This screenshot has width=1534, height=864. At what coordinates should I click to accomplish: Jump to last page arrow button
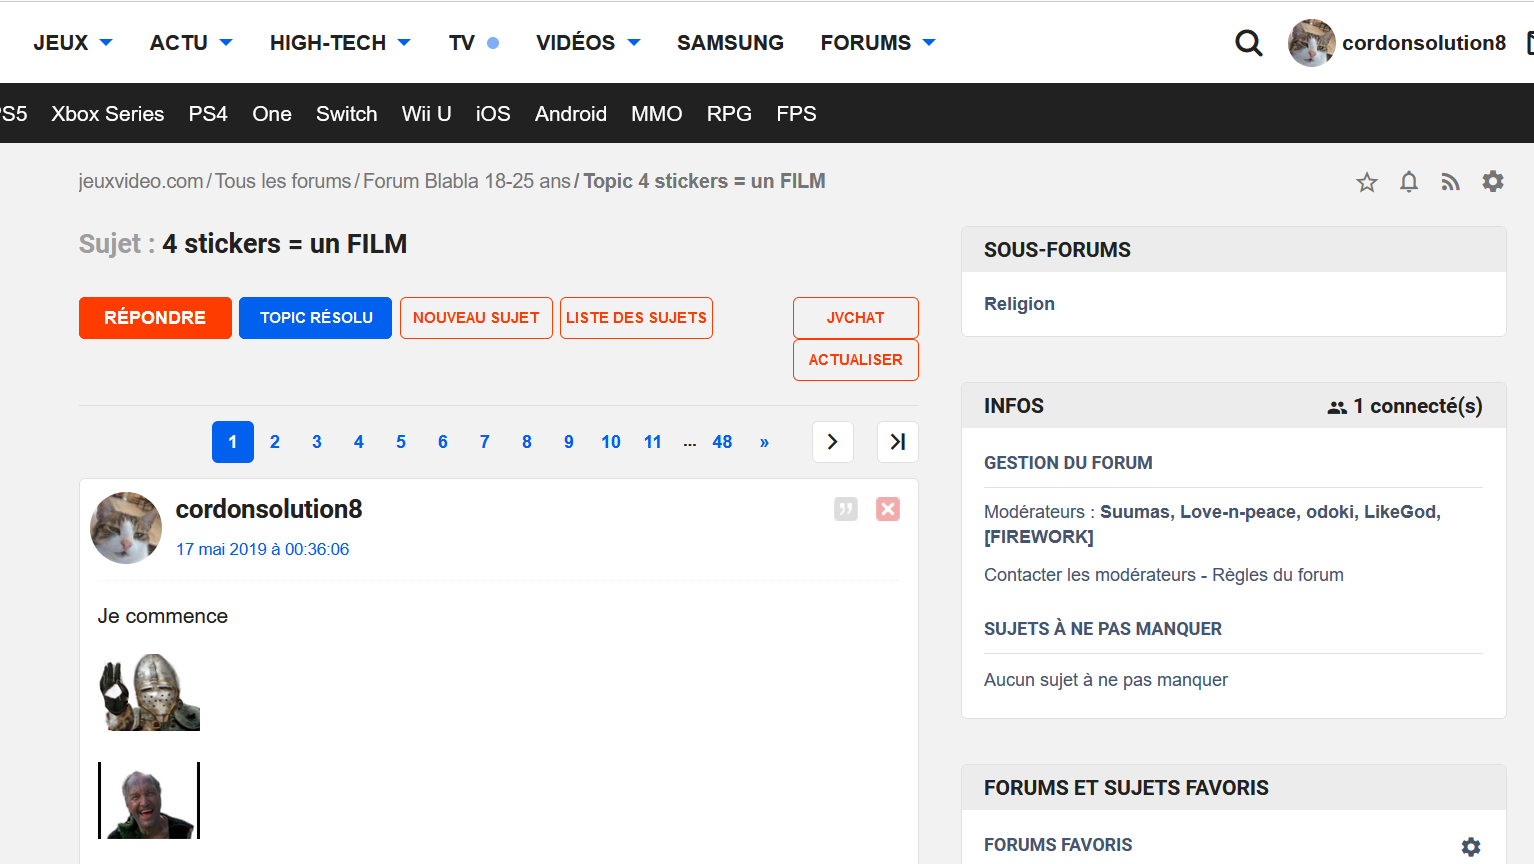point(897,442)
